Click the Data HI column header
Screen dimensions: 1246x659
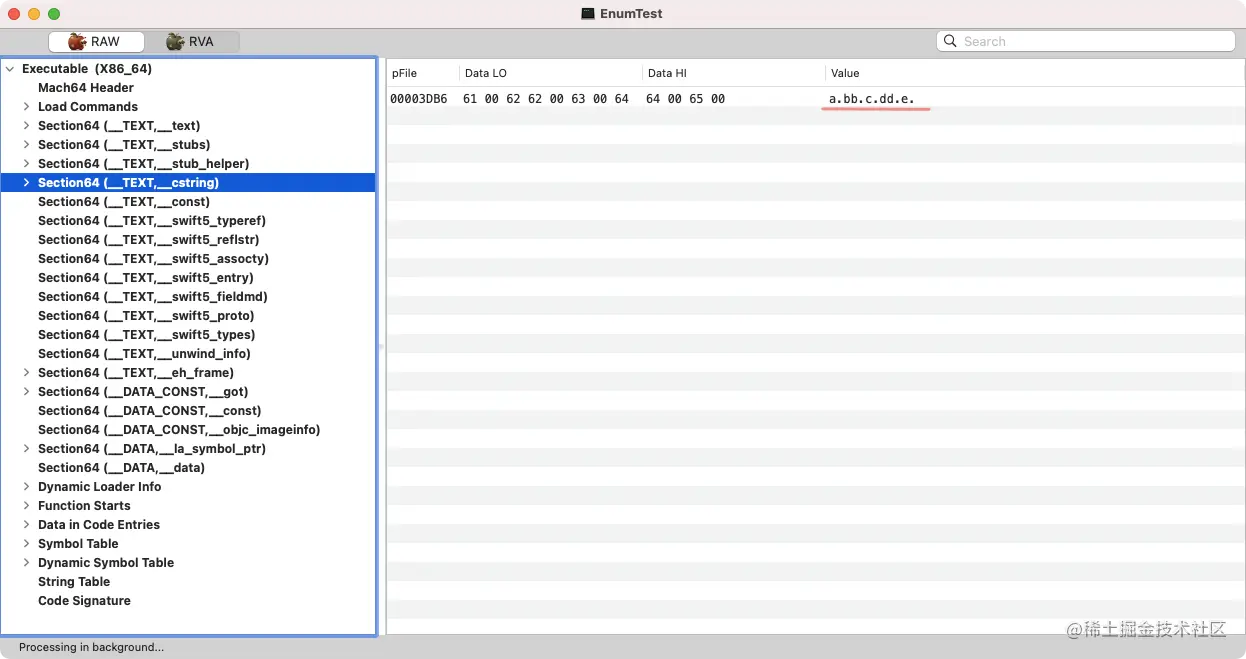(733, 73)
